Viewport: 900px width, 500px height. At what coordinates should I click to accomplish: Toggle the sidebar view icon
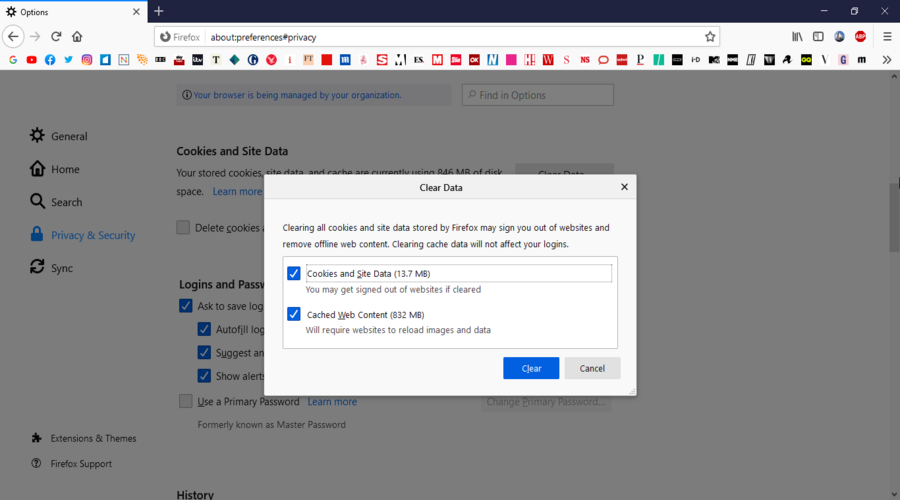click(818, 37)
